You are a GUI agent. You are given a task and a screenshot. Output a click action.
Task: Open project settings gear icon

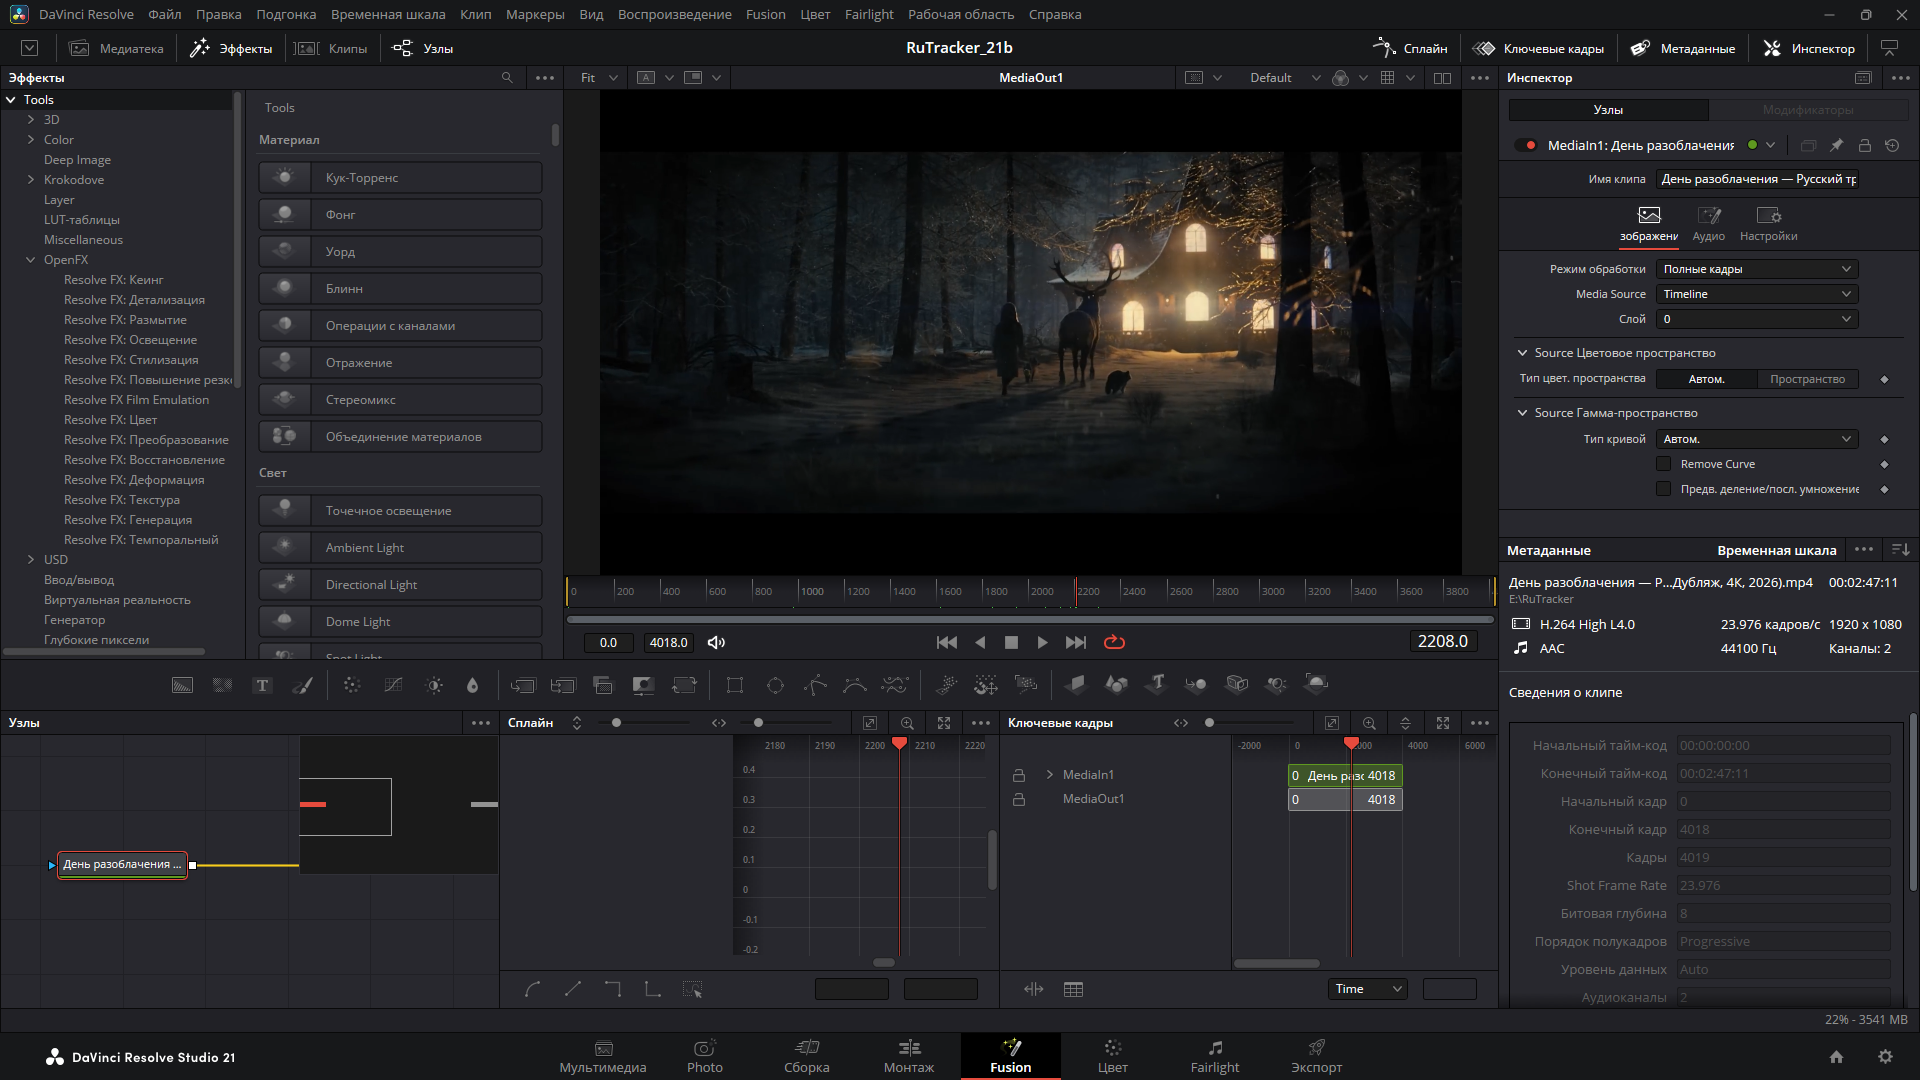point(1885,1057)
